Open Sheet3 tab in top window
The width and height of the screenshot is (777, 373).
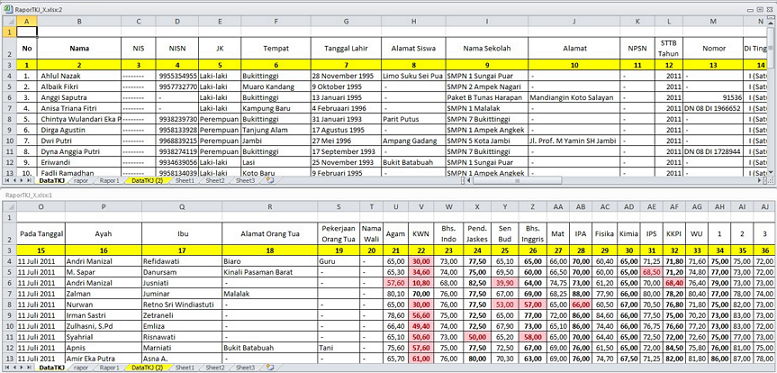tap(245, 181)
